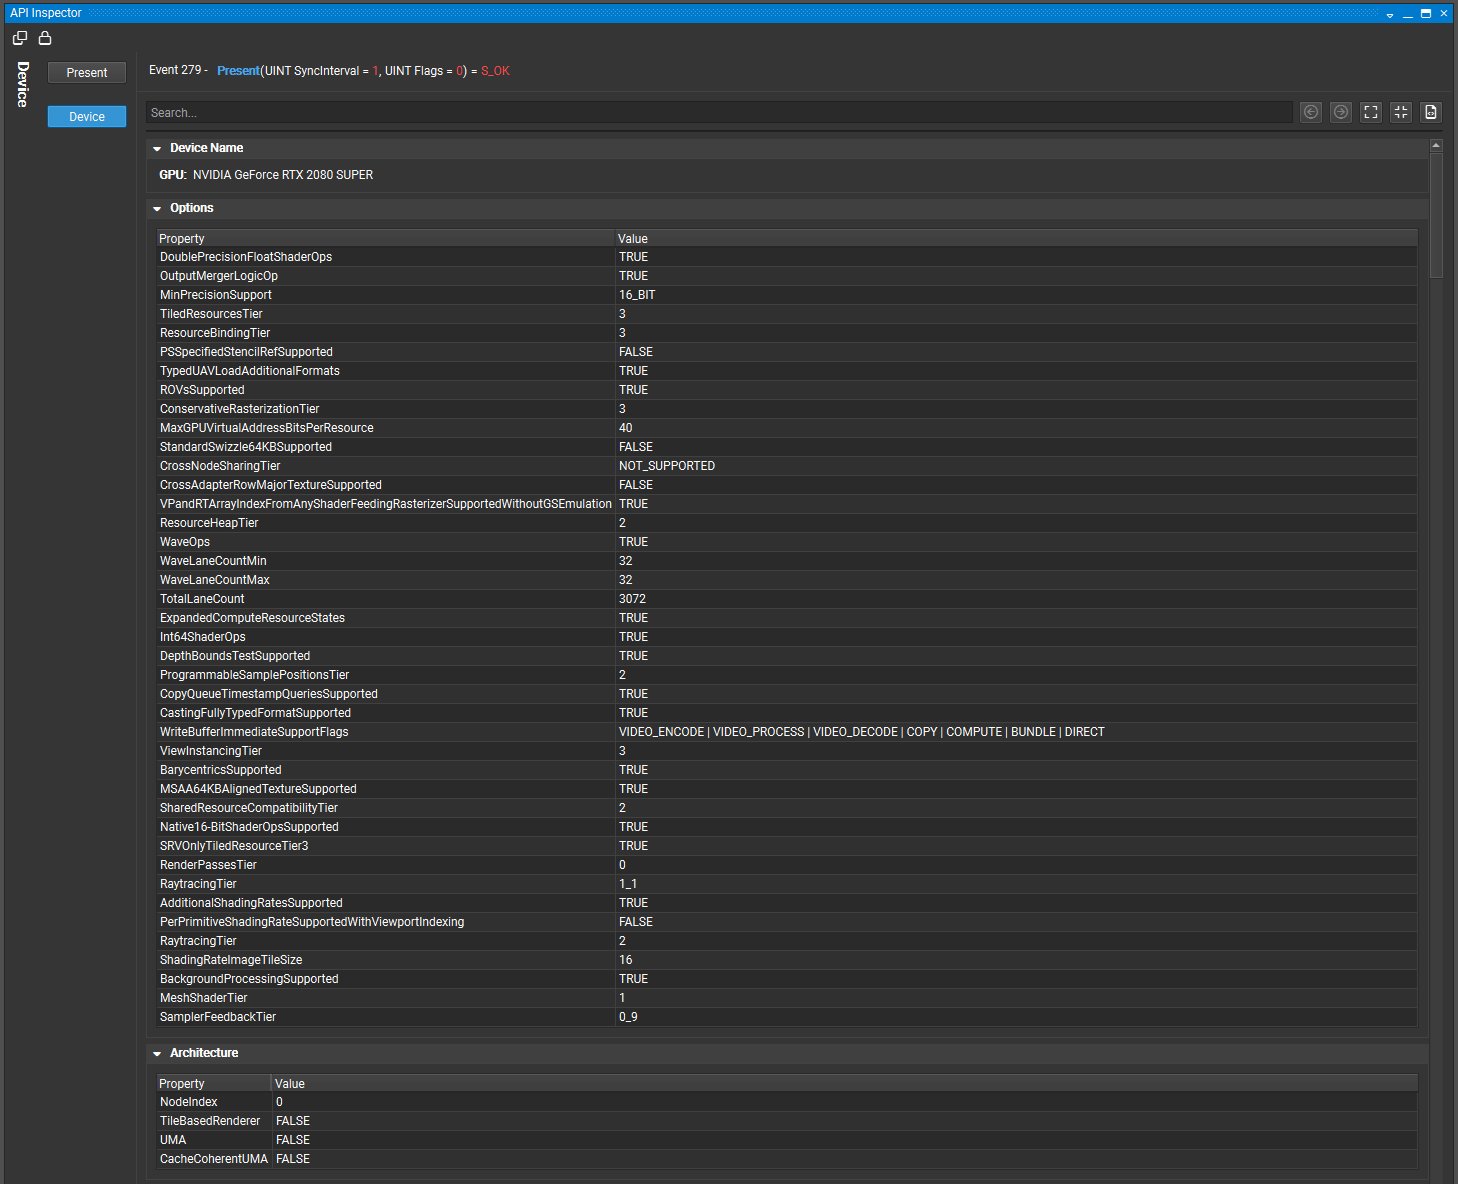
Task: Collapse all sections with the collapse icon
Action: pyautogui.click(x=1400, y=112)
